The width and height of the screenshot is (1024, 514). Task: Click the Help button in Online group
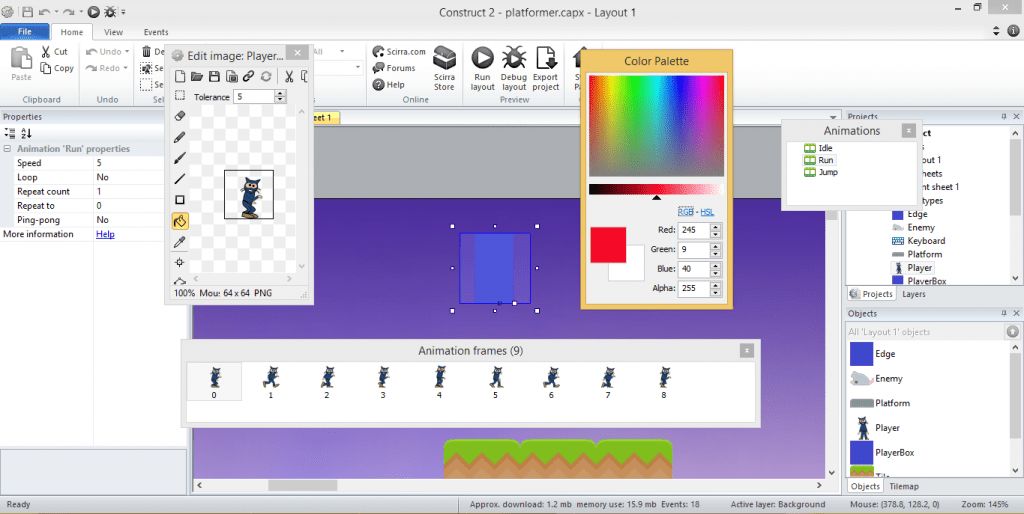click(389, 84)
